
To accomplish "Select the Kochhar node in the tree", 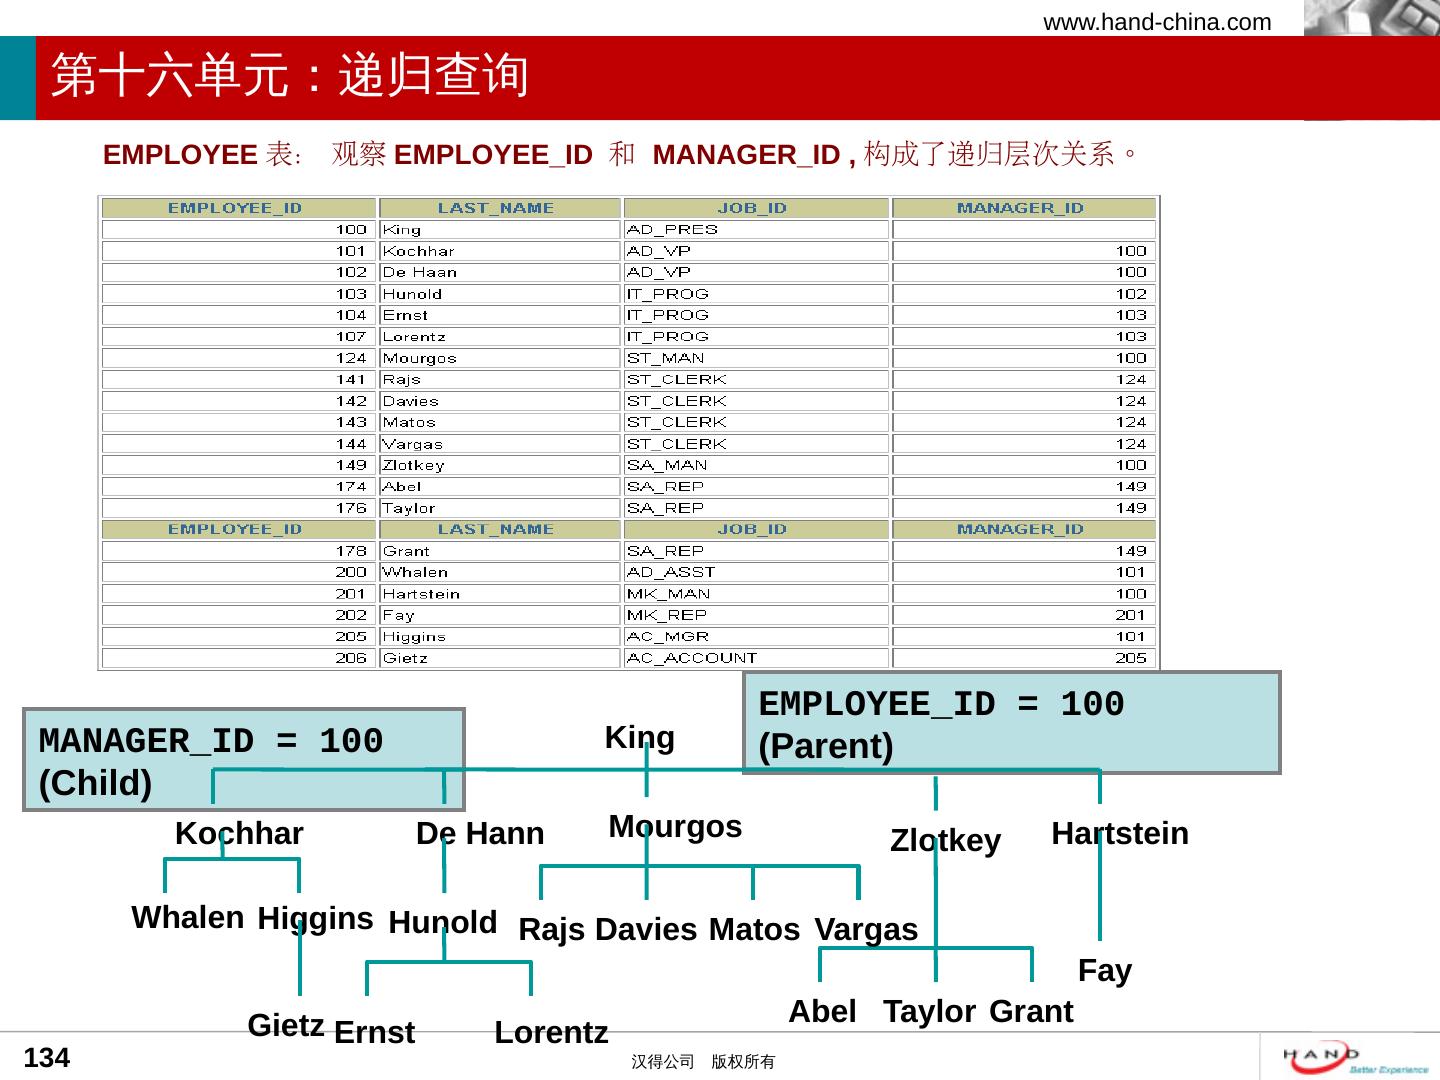I will [x=239, y=834].
